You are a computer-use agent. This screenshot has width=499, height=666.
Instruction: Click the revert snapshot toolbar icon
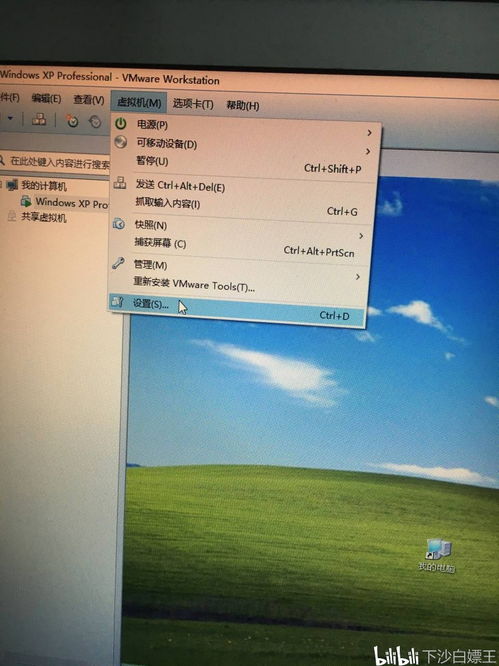pos(95,122)
